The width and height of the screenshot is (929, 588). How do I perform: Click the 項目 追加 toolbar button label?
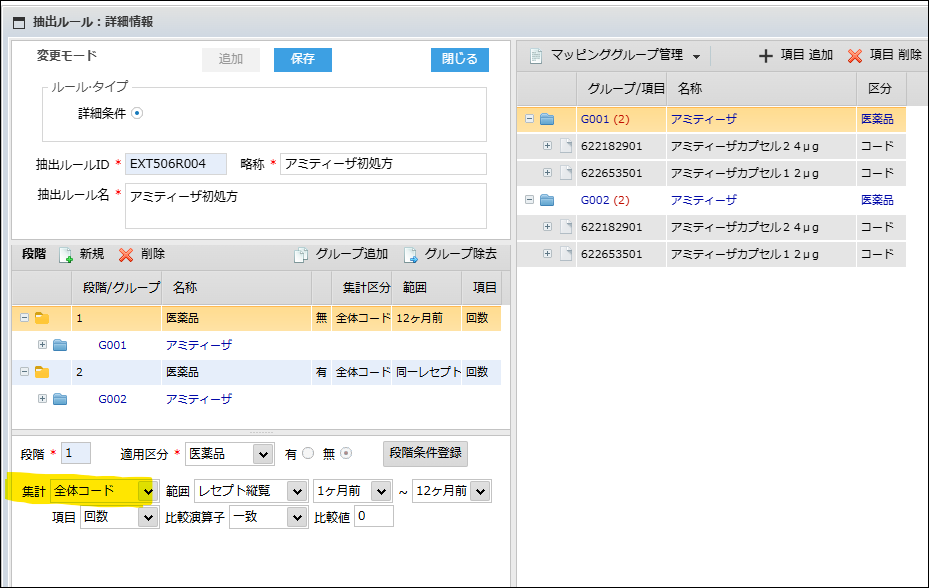(x=806, y=55)
